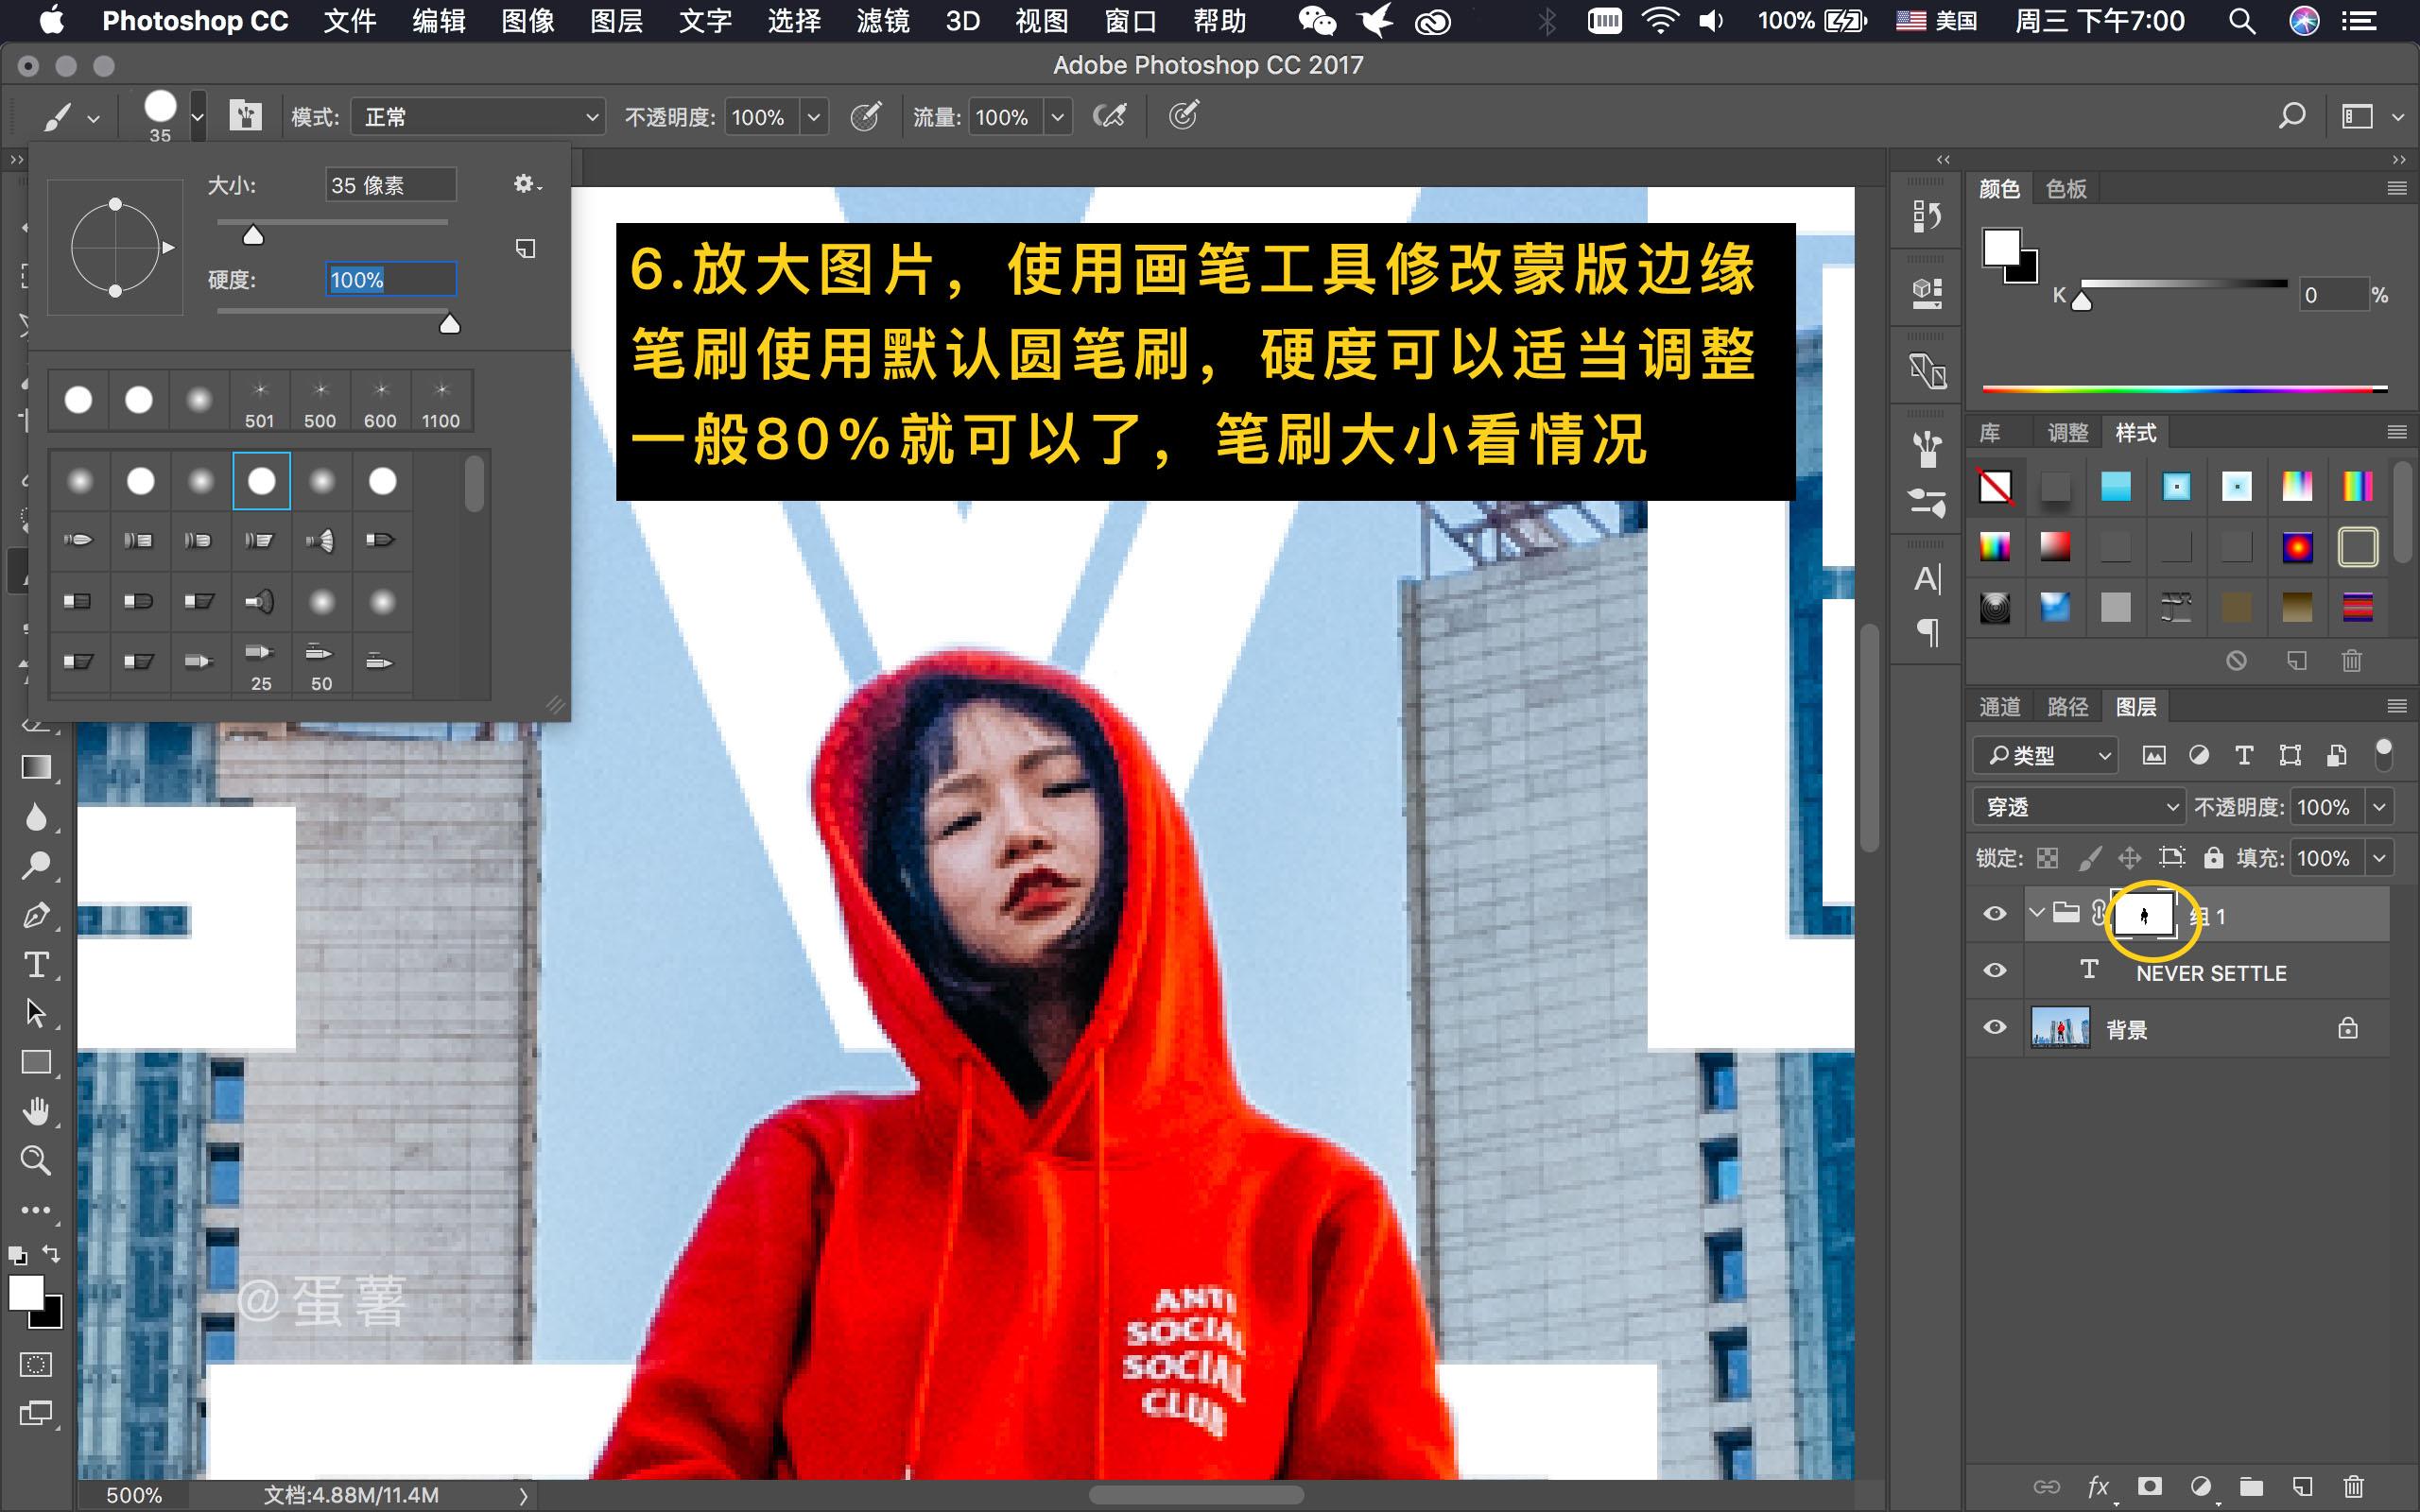
Task: Link layers chain icon
Action: 2047,1487
